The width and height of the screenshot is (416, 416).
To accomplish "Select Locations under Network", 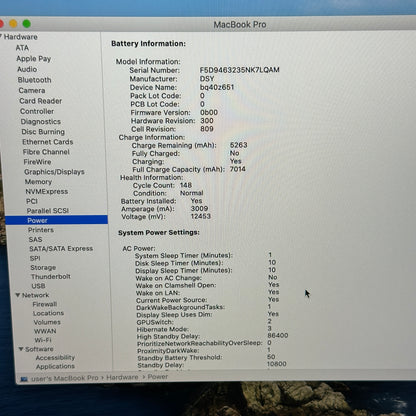I will click(x=48, y=313).
